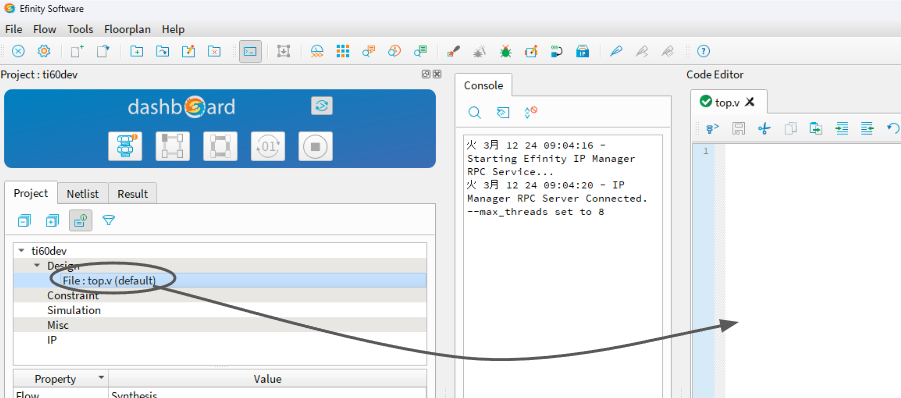Viewport: 901px width, 398px height.
Task: Add file folder-plus icon in toolbar
Action: [137, 51]
